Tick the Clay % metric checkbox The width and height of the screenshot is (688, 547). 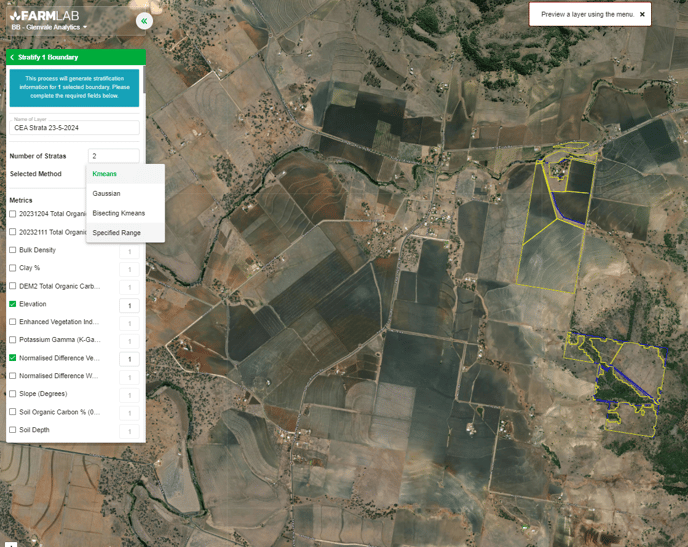point(13,268)
